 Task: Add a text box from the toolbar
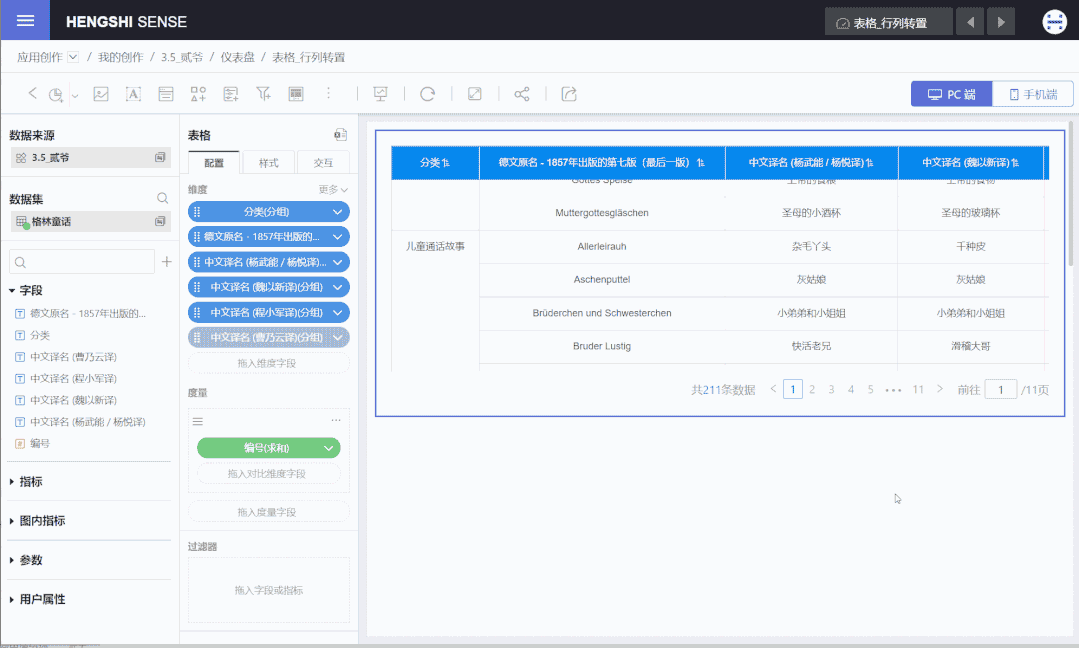point(132,94)
